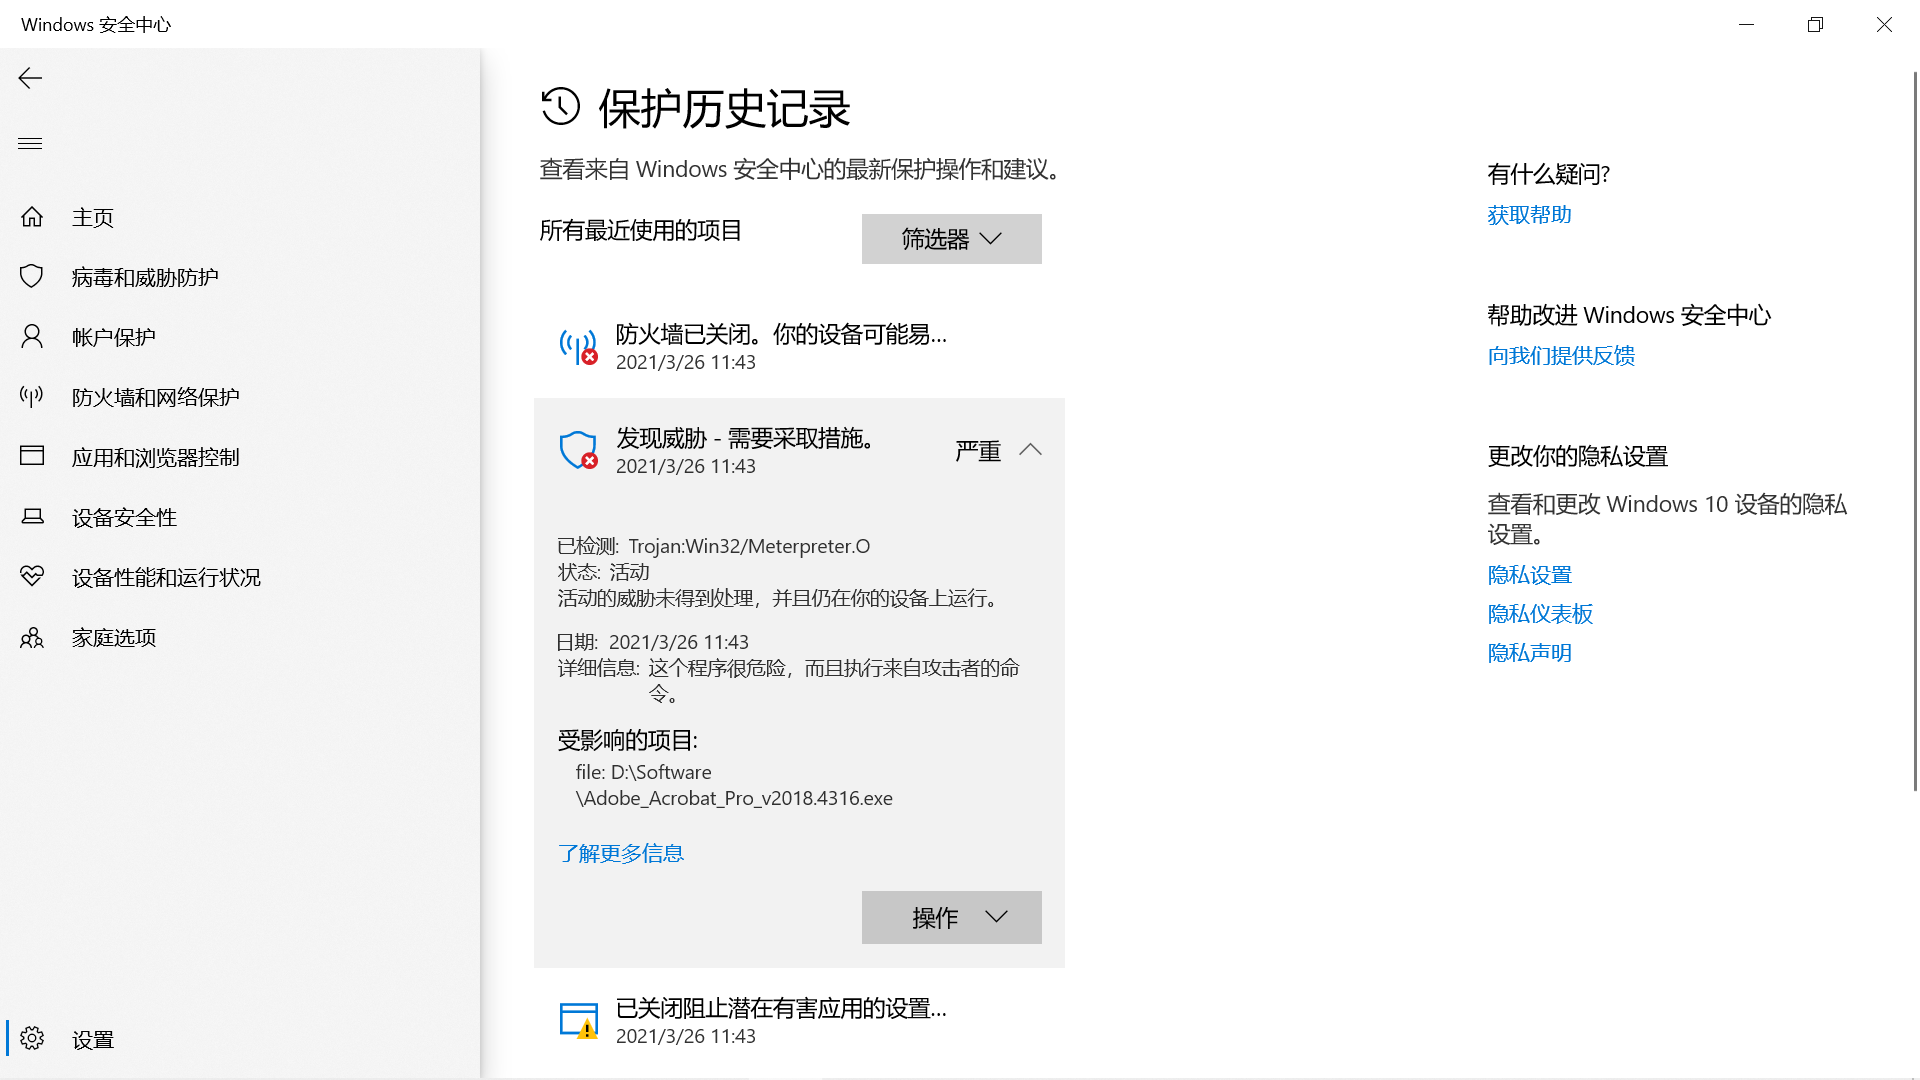Click the vertical scrollbar on right
Image resolution: width=1920 pixels, height=1080 pixels.
click(1914, 430)
